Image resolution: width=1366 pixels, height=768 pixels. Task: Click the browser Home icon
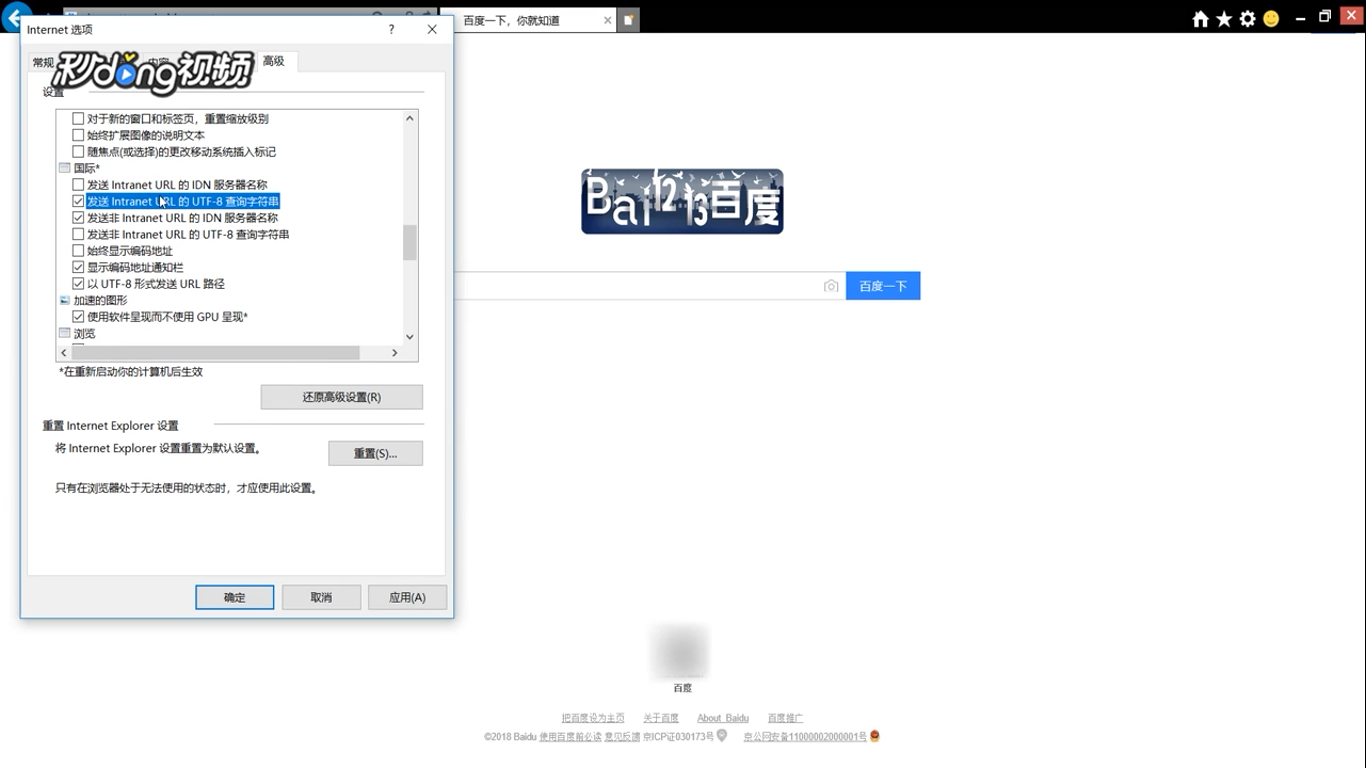coord(1200,19)
